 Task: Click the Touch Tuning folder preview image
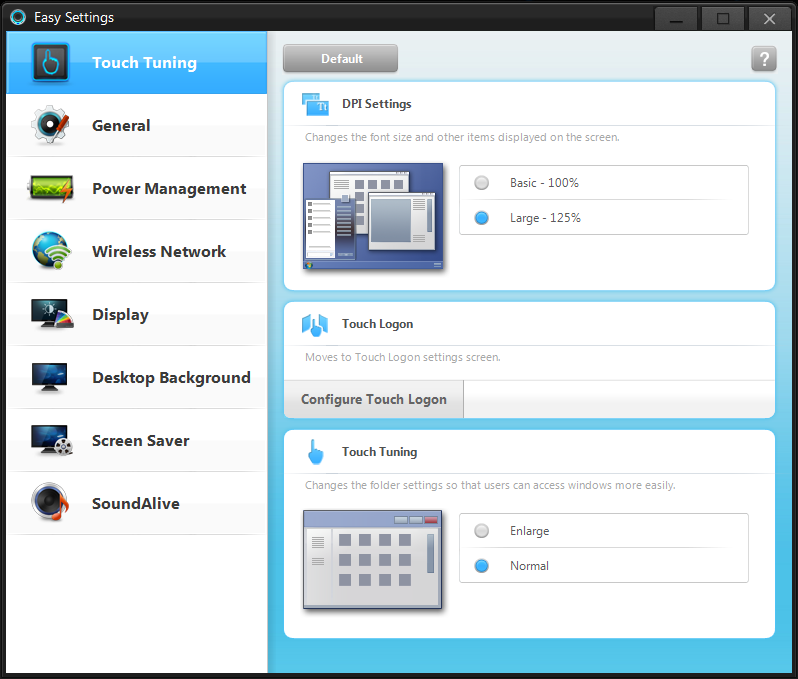[x=373, y=560]
